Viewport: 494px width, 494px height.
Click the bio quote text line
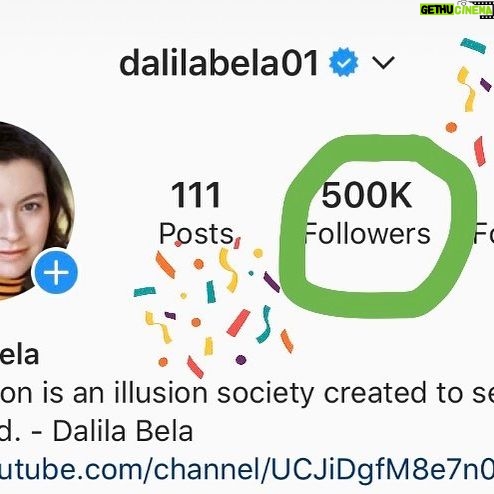click(x=247, y=393)
